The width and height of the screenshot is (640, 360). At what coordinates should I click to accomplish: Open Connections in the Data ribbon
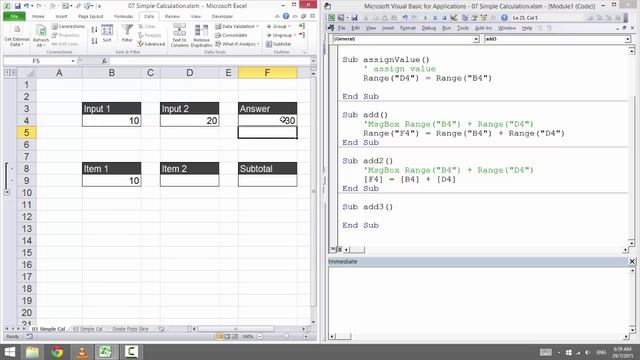68,27
